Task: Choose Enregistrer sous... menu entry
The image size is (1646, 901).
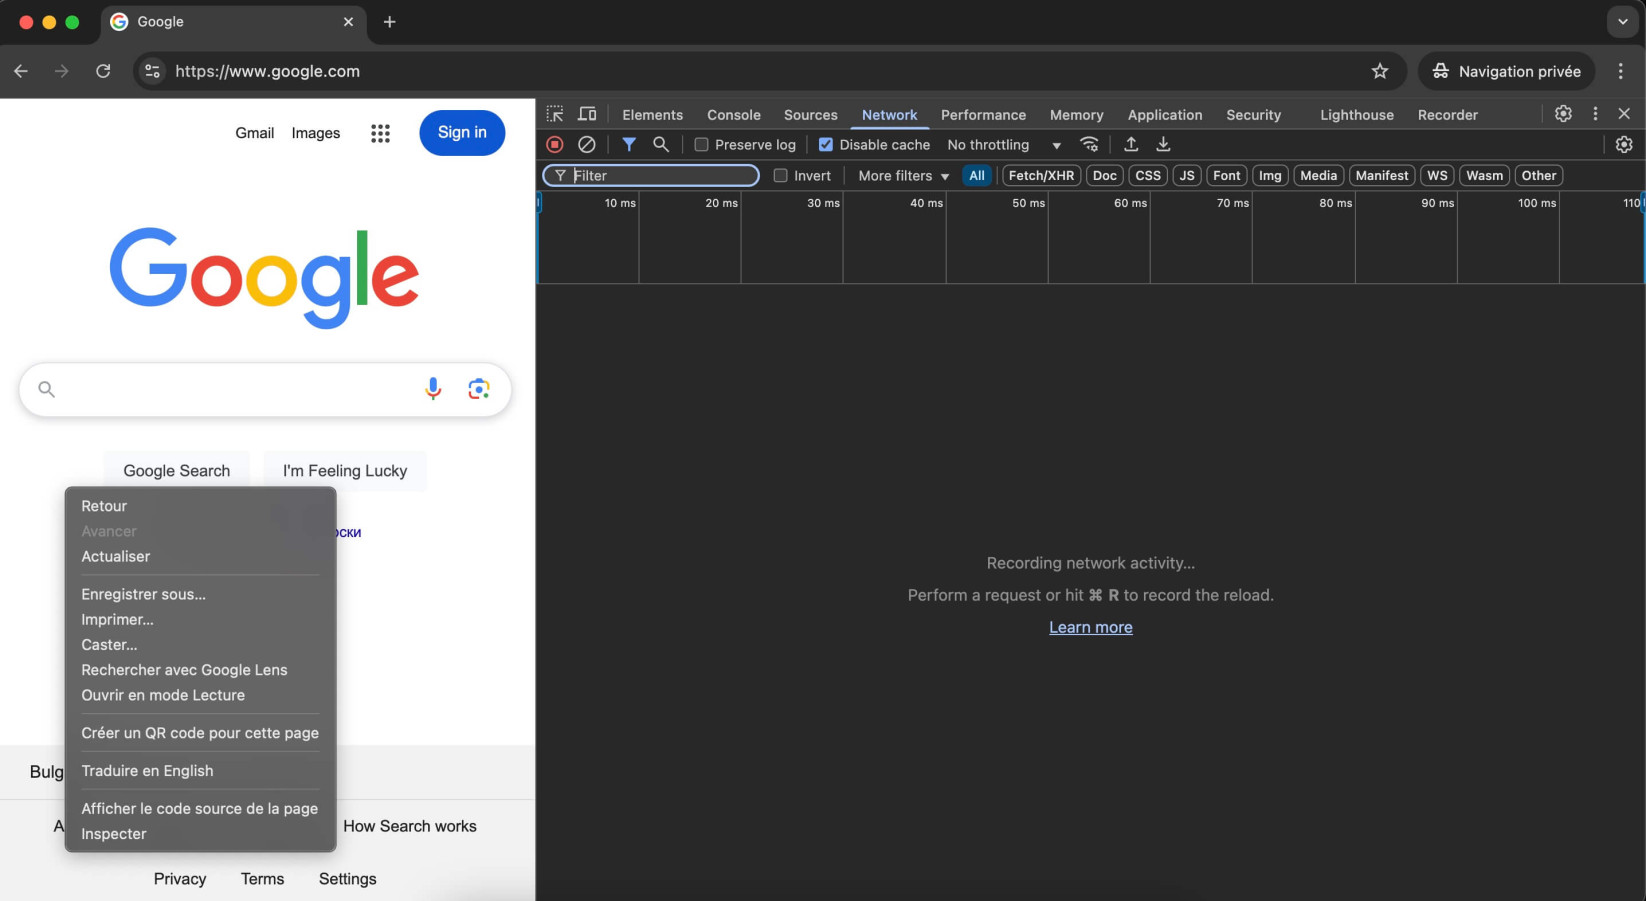Action: click(x=200, y=594)
